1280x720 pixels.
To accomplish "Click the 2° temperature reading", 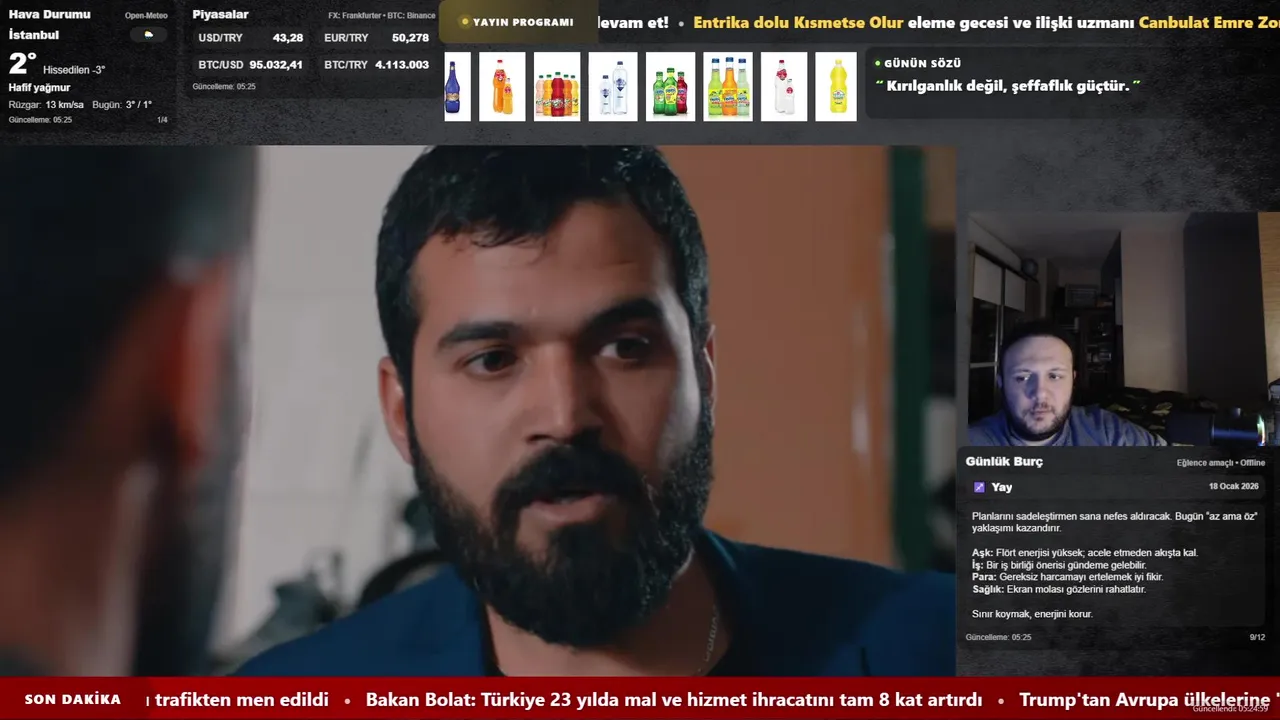I will point(22,64).
